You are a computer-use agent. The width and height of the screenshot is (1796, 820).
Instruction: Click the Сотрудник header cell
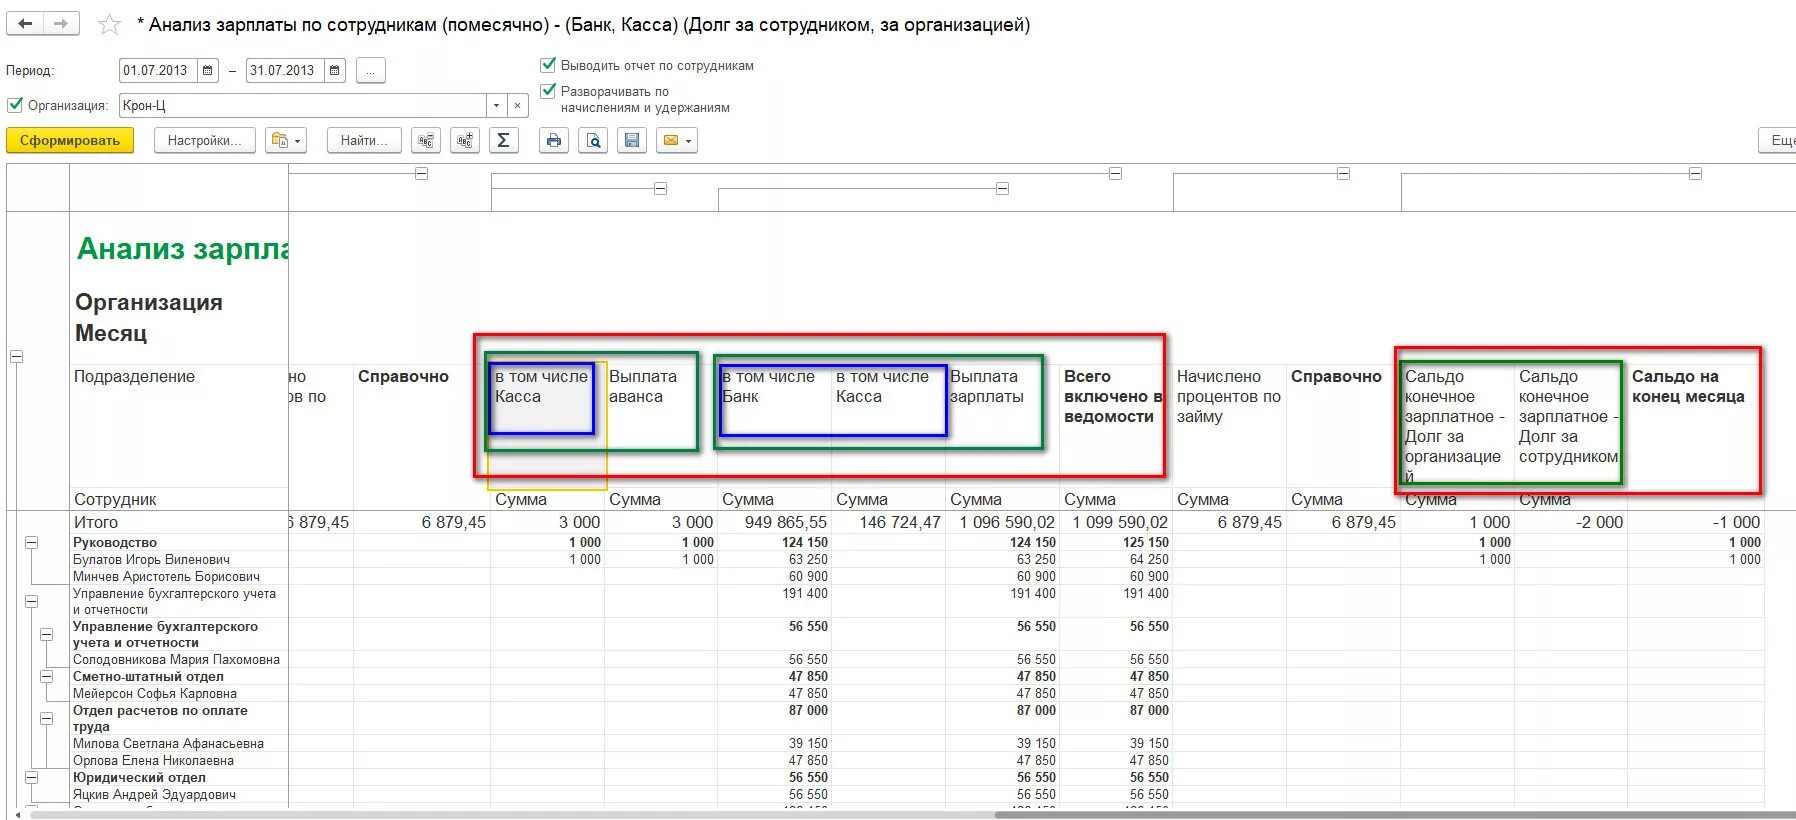tap(179, 500)
